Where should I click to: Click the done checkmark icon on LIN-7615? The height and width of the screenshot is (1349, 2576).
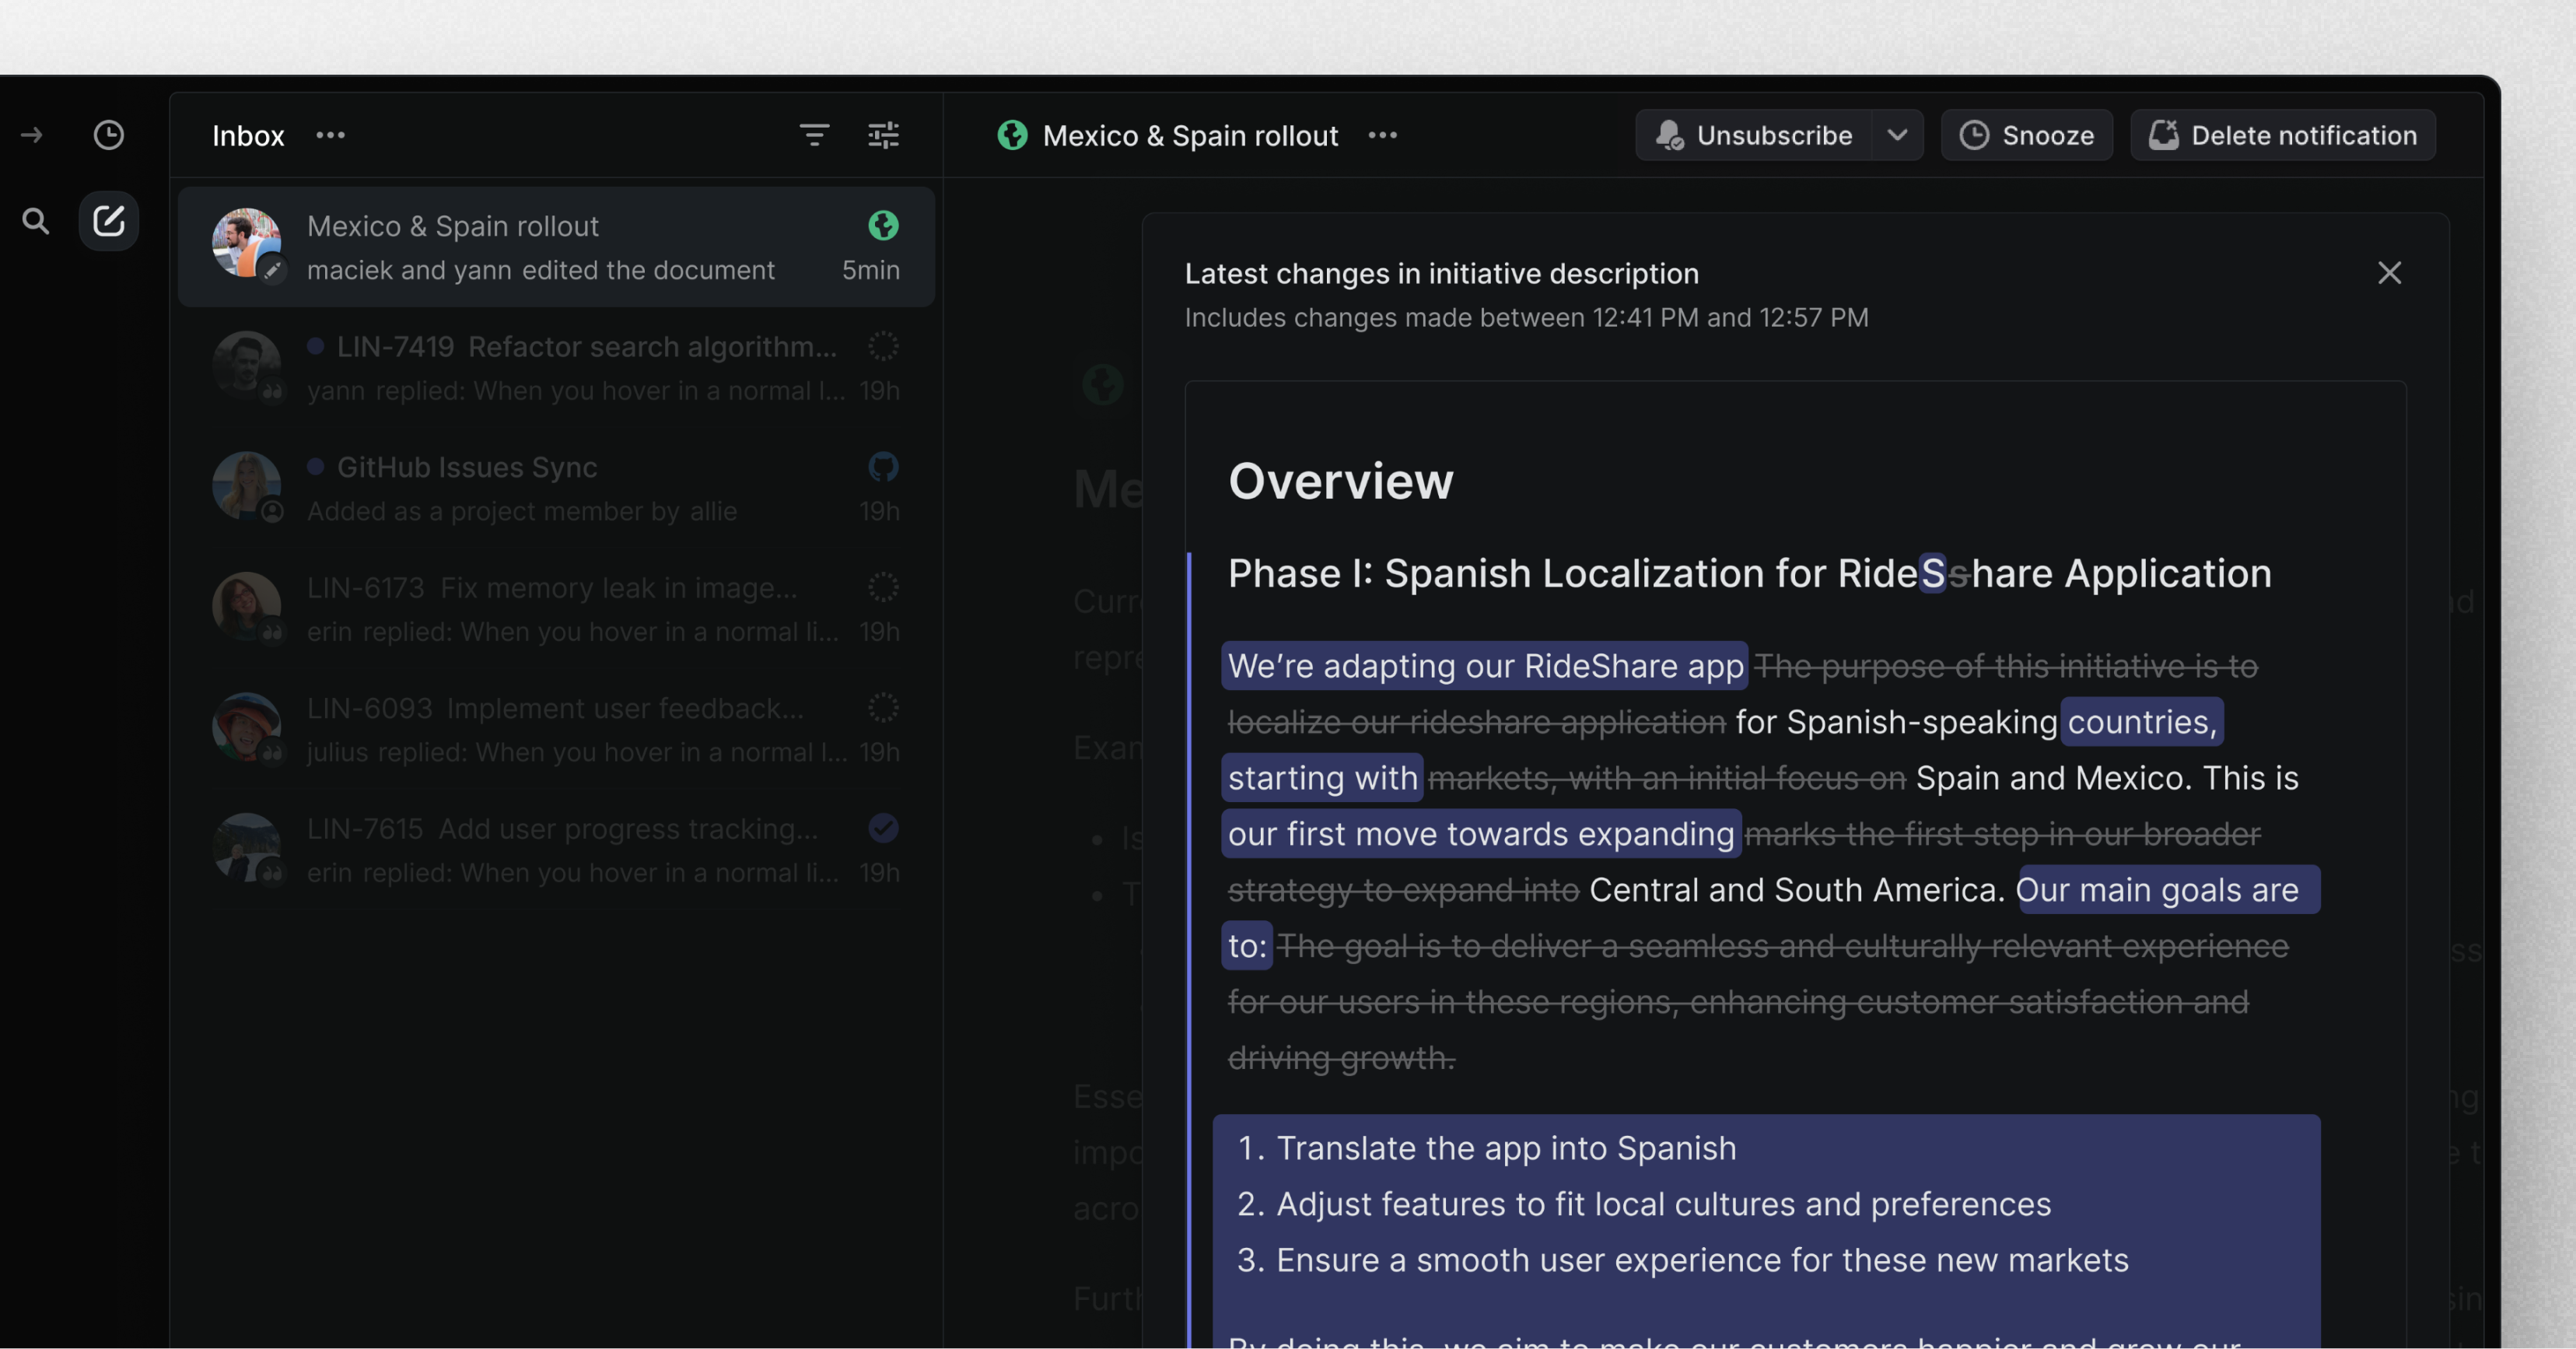click(883, 829)
